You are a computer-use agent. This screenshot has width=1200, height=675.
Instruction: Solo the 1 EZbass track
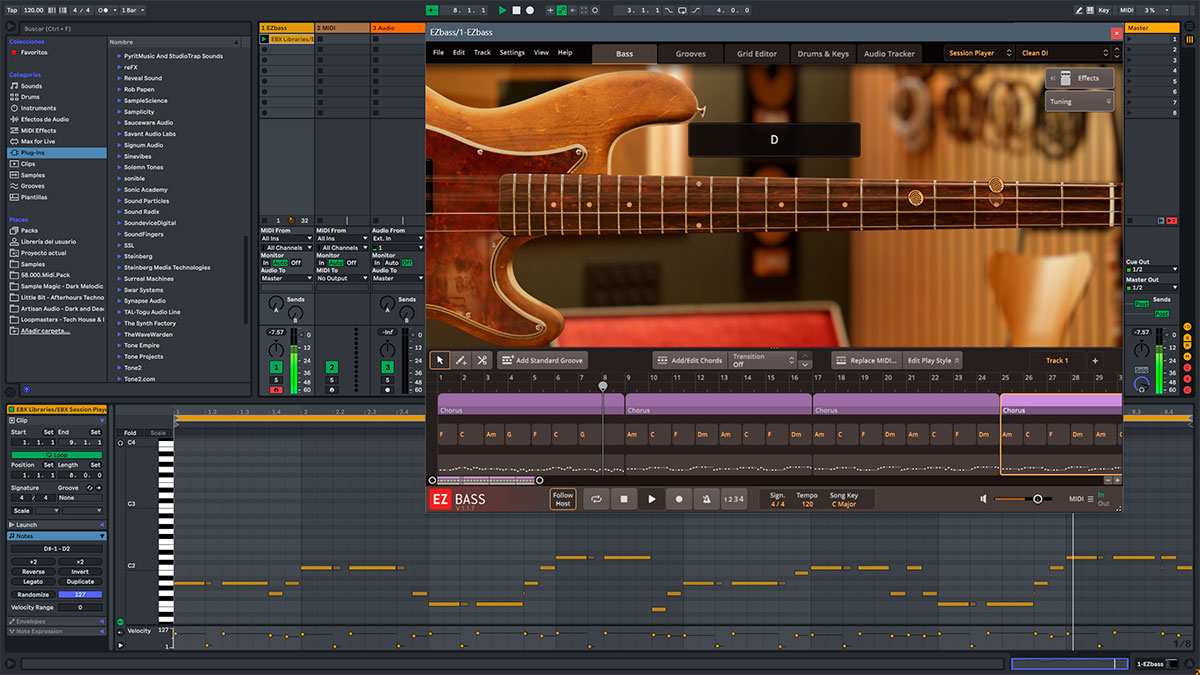tap(276, 380)
